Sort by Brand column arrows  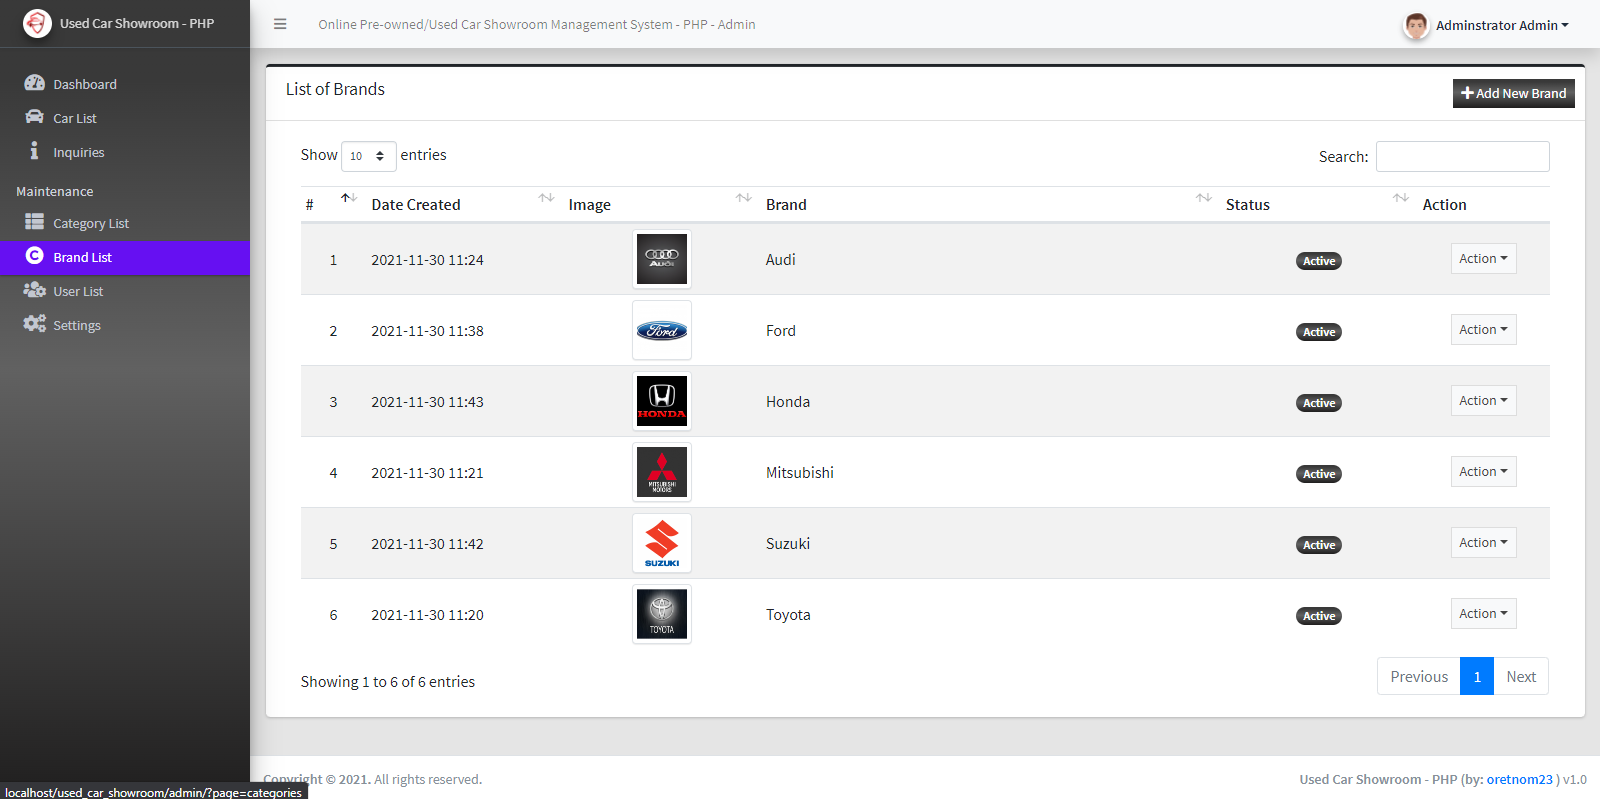(1204, 198)
